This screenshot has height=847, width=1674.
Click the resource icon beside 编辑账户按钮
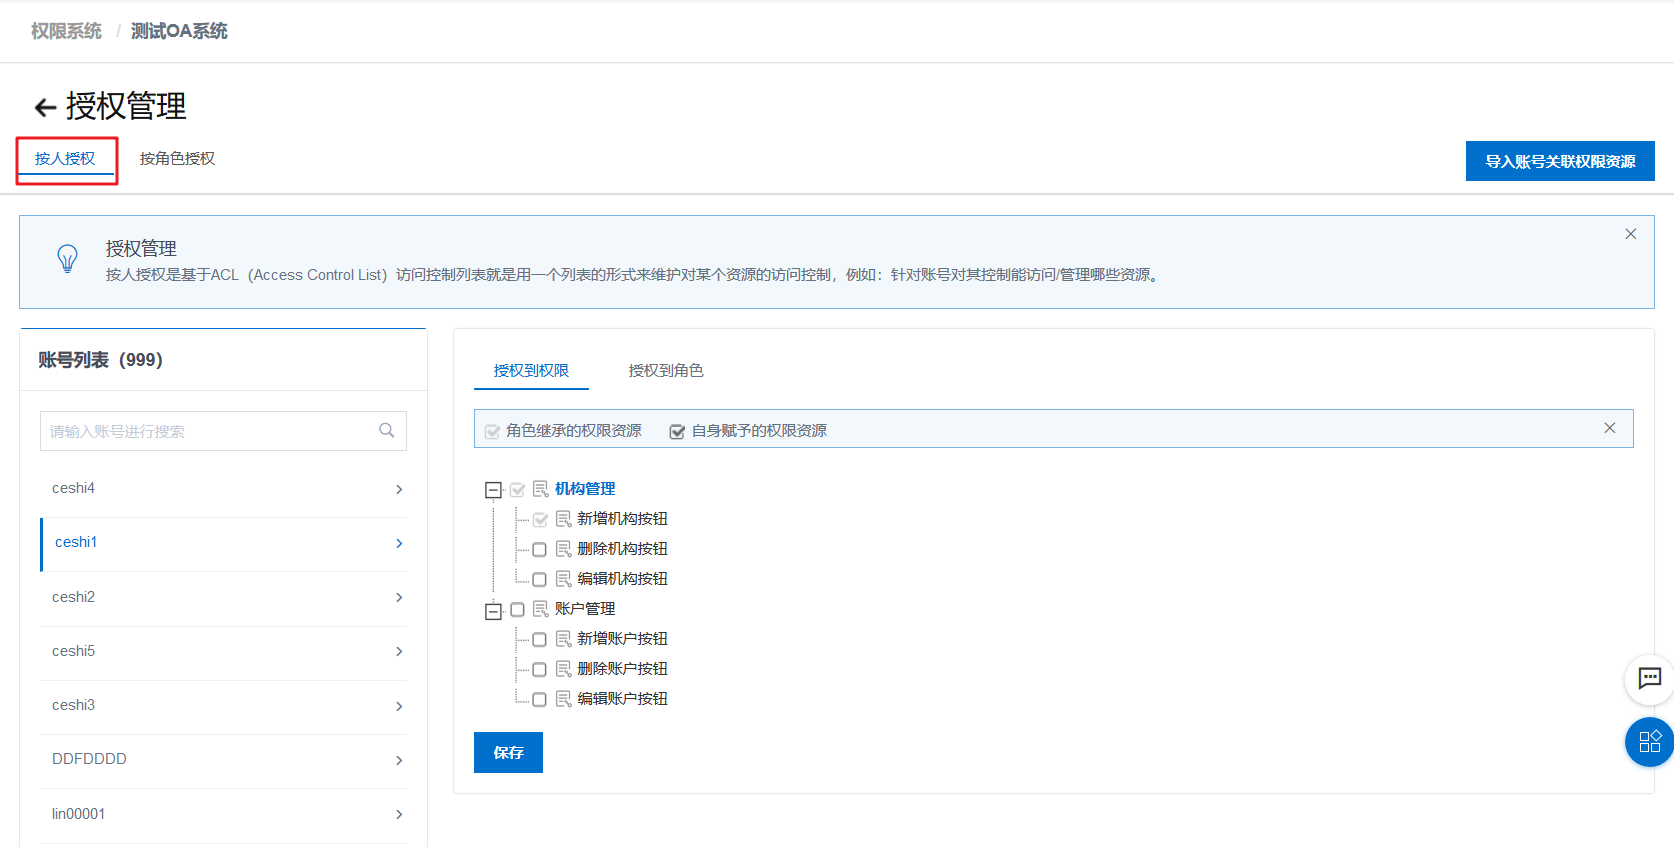[x=563, y=699]
